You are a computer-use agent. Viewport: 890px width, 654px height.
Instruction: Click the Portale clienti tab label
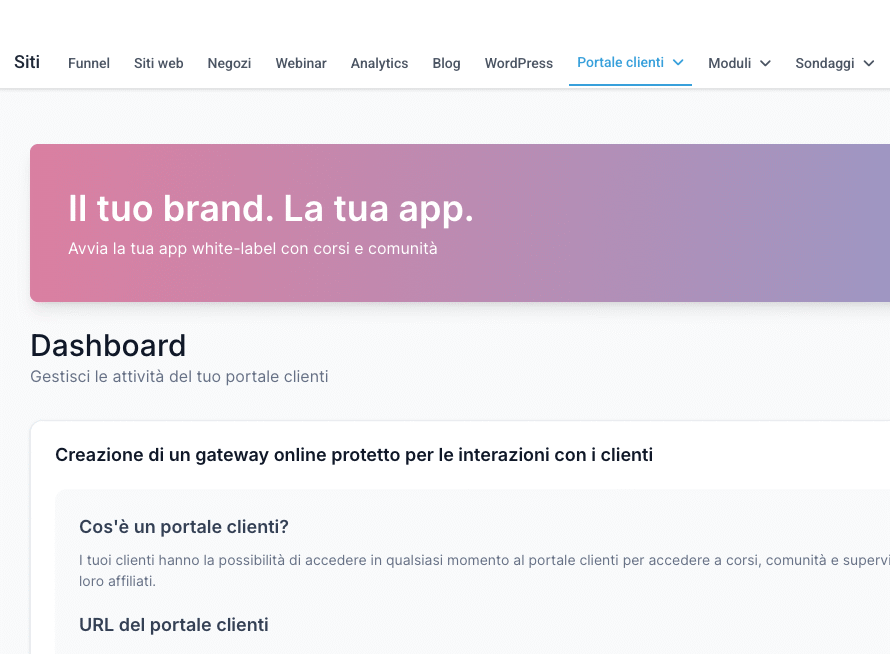[x=620, y=62]
